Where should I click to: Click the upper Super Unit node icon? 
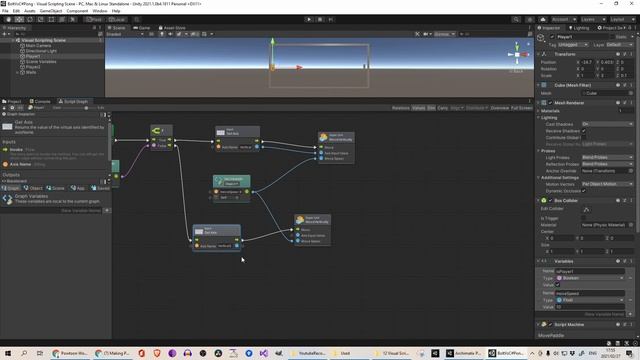pyautogui.click(x=323, y=137)
